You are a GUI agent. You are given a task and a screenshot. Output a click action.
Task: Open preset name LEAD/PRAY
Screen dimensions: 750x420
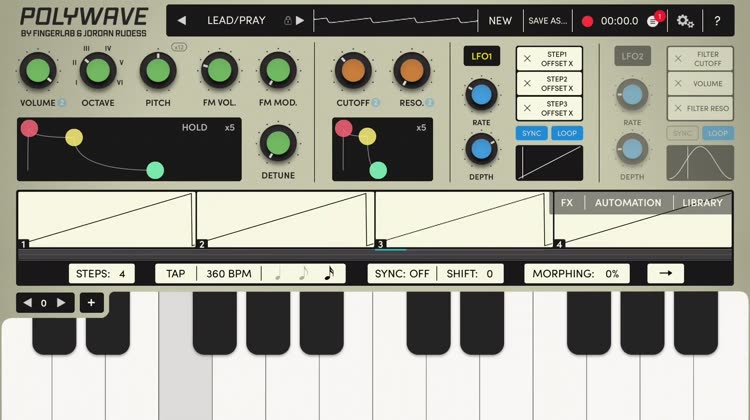[236, 21]
